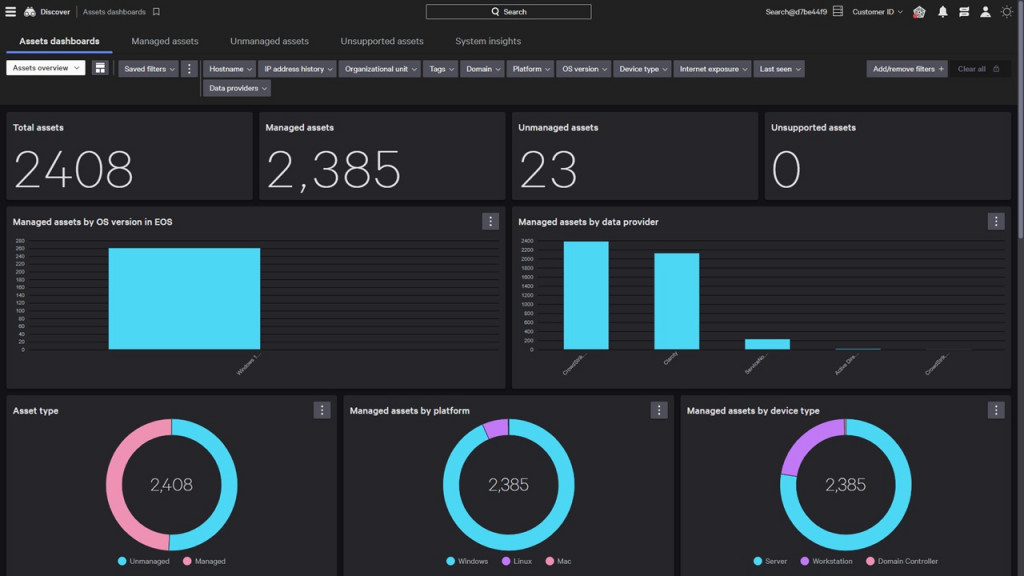Go to the System insights tab
This screenshot has width=1024, height=576.
487,41
